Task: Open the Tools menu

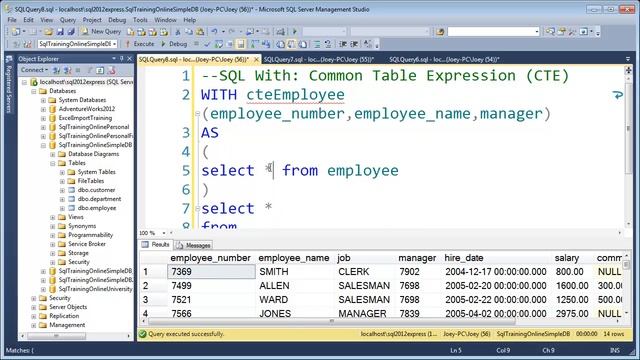Action: coord(140,20)
